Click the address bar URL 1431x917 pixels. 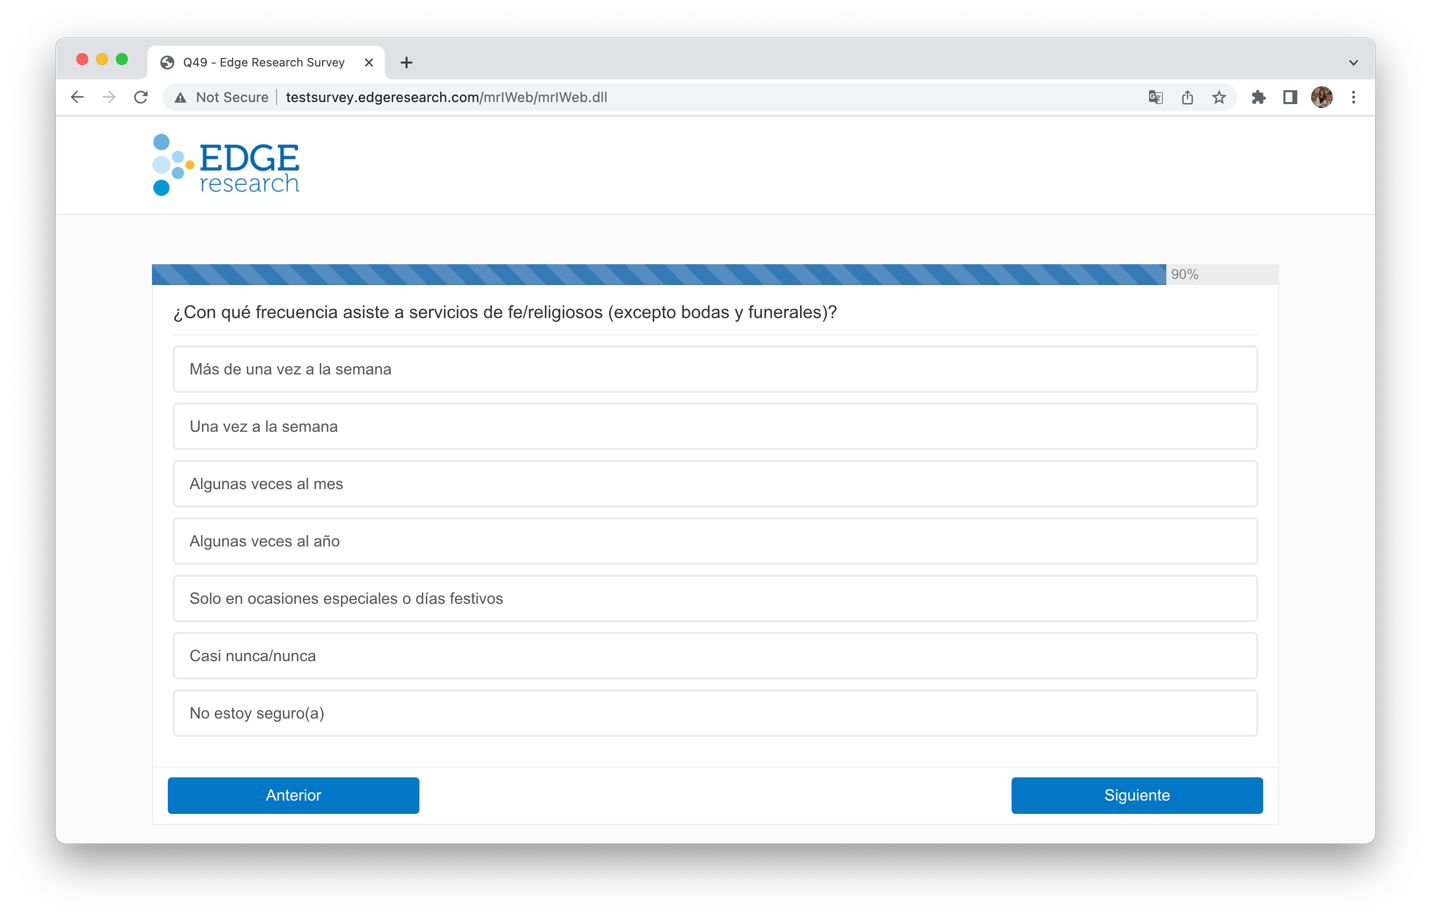(446, 97)
